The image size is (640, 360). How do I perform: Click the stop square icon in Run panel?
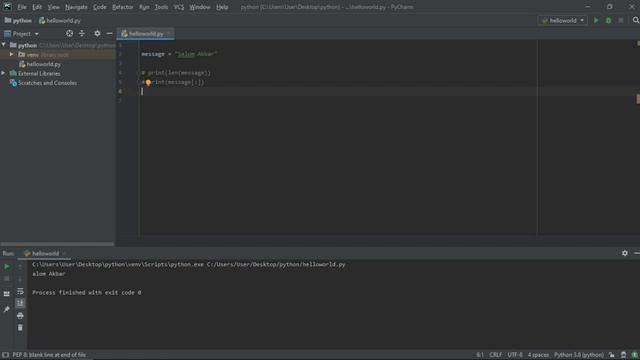tap(7, 279)
